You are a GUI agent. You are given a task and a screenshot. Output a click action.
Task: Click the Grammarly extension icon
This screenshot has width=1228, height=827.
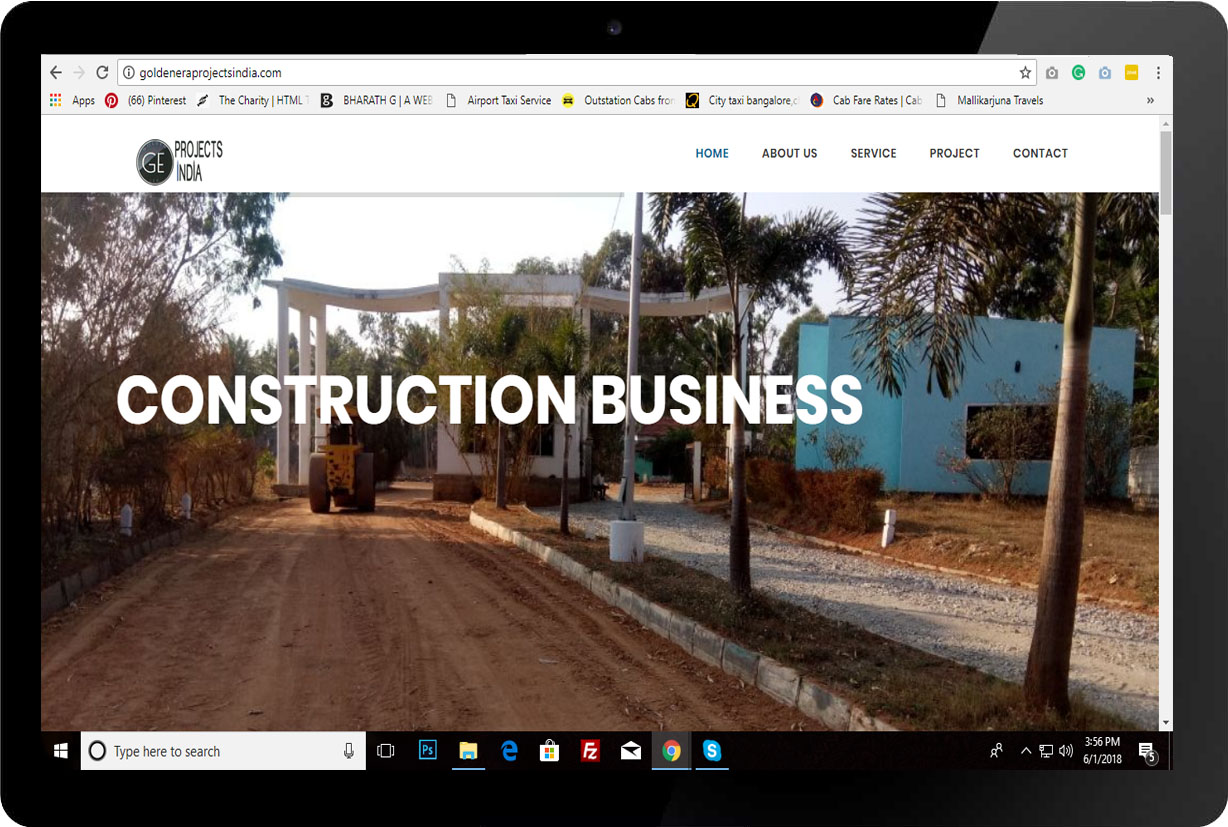click(x=1078, y=73)
